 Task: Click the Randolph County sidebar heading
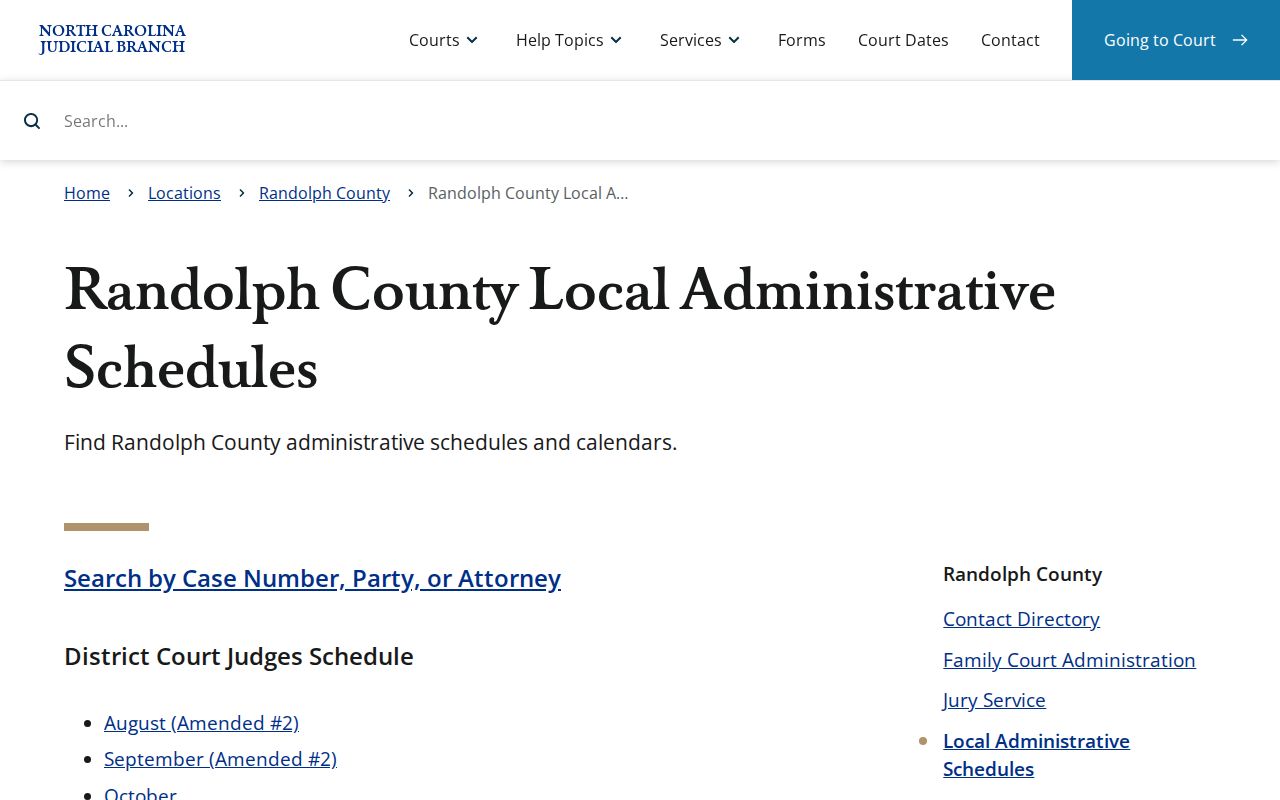pyautogui.click(x=1022, y=574)
